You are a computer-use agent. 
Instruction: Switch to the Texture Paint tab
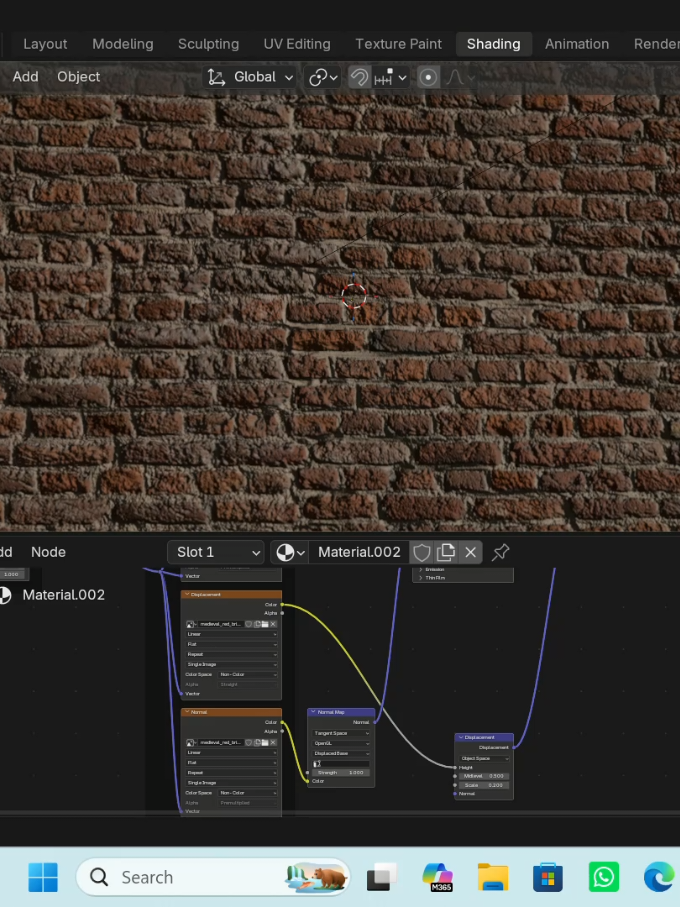coord(398,44)
